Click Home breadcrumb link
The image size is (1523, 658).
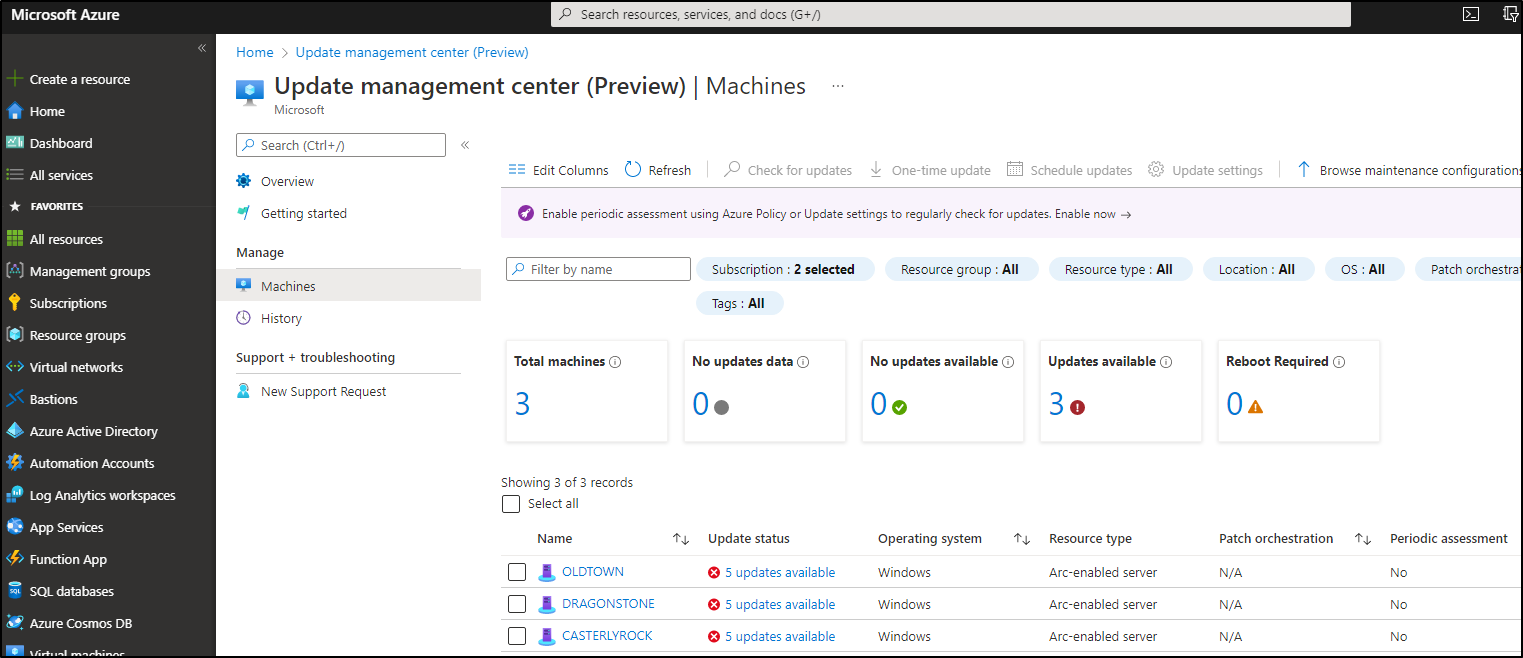click(255, 52)
